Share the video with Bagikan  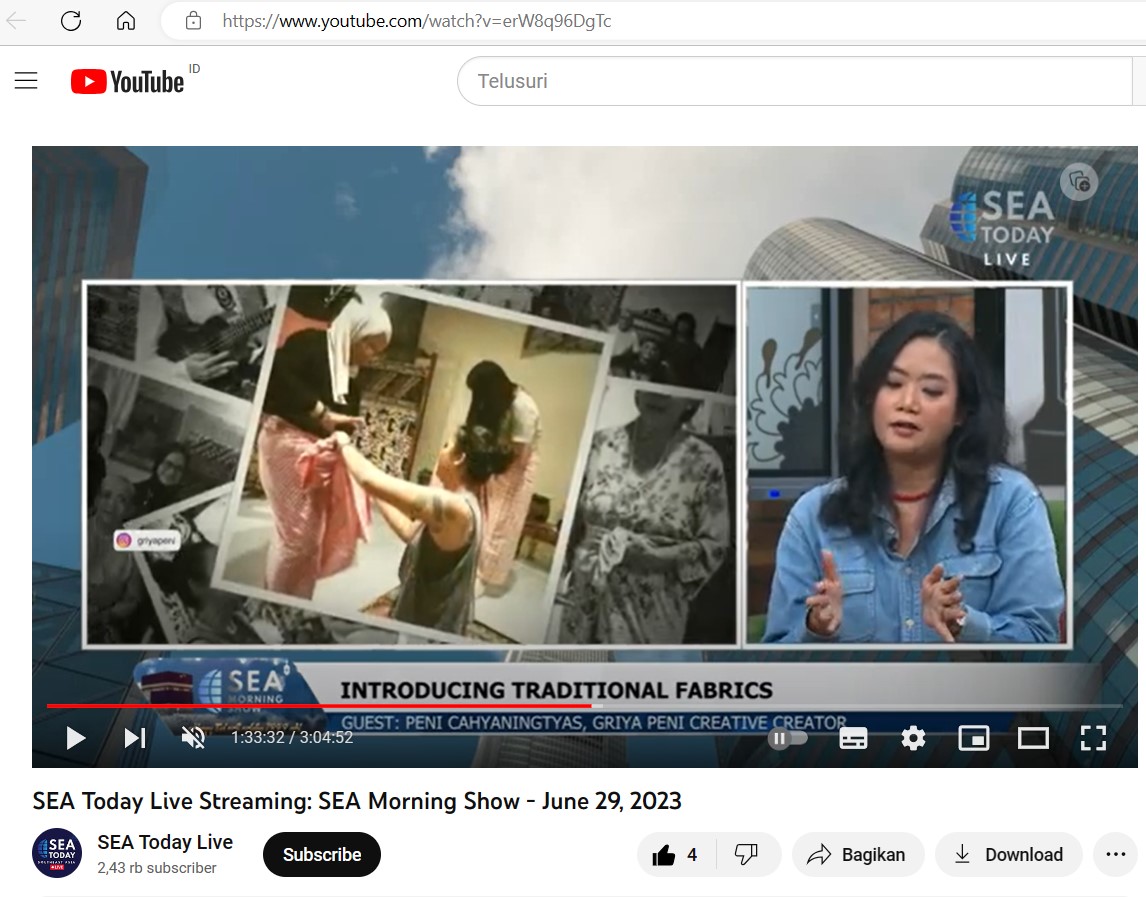856,855
